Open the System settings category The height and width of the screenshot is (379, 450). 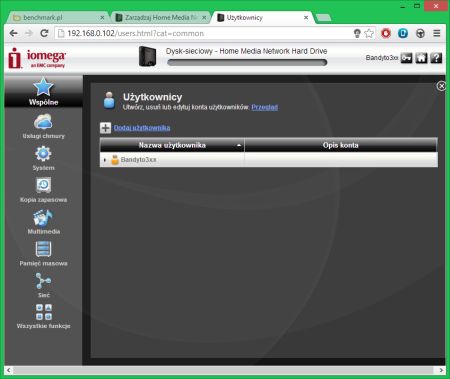(43, 158)
